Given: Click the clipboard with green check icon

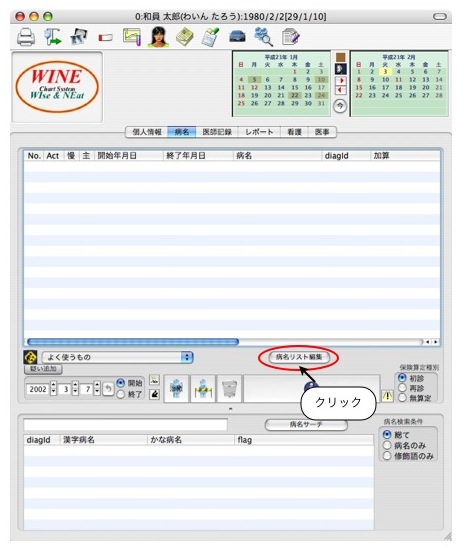Looking at the screenshot, I should [x=210, y=37].
